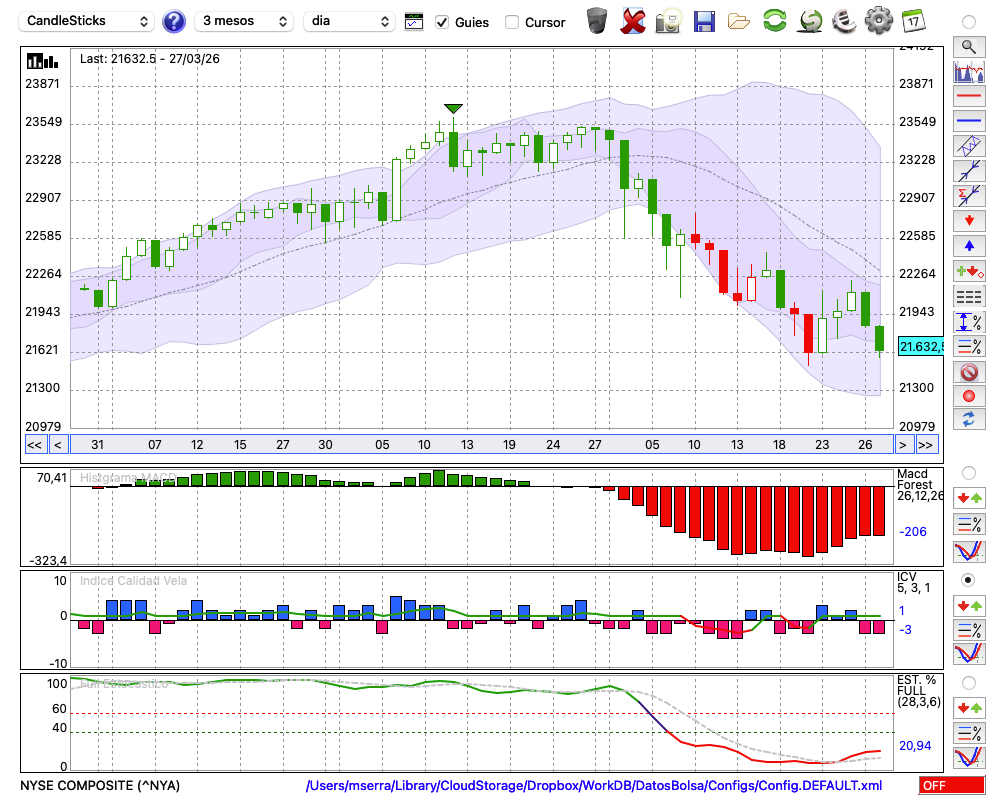
Task: Click the EST panel curve chart icon
Action: [969, 757]
